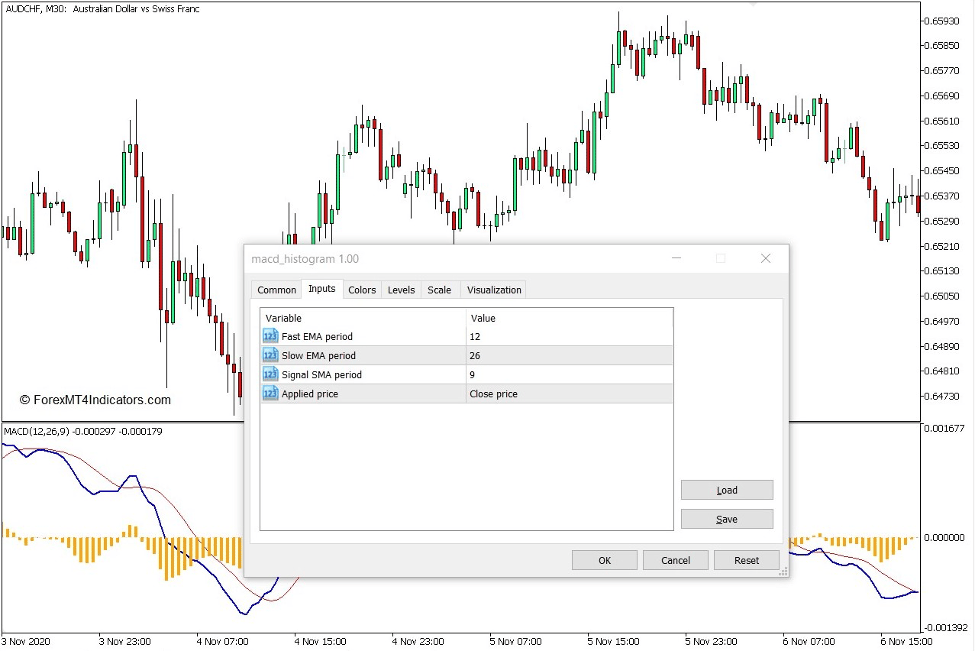Open the Applied price value for editing
This screenshot has width=977, height=652.
tap(530, 393)
